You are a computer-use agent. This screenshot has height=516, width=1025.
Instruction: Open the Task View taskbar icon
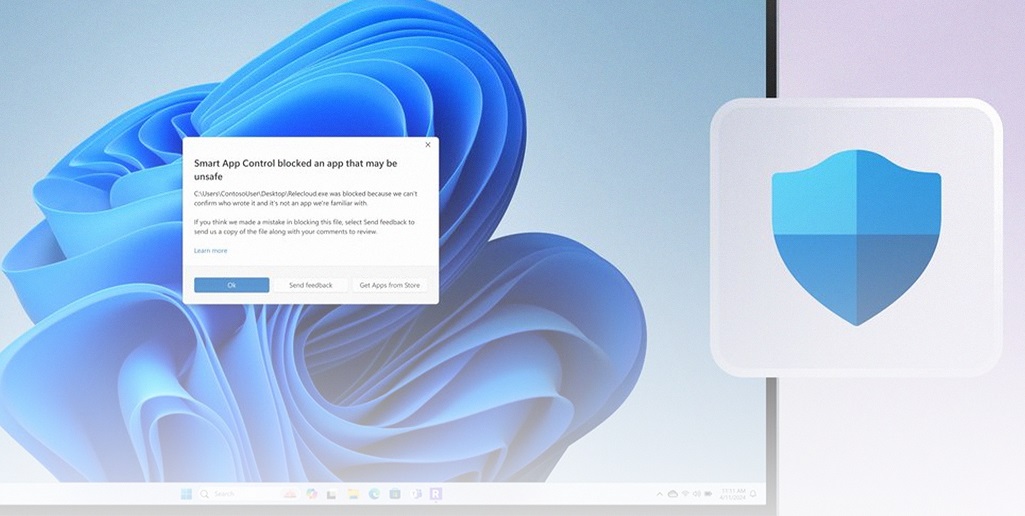pos(331,494)
